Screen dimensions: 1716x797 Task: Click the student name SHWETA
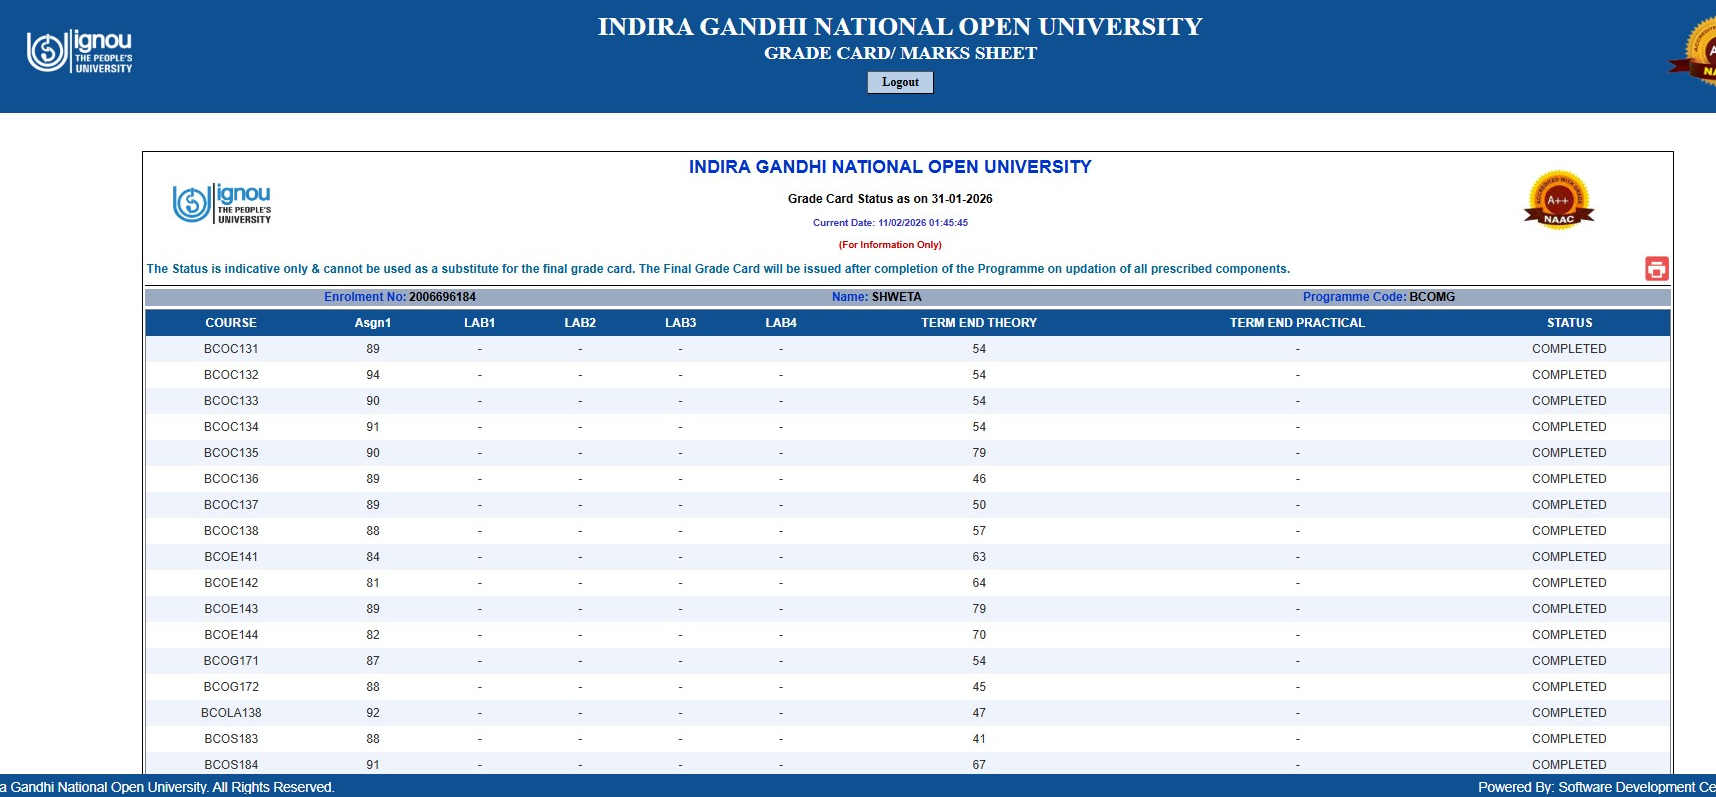(897, 297)
